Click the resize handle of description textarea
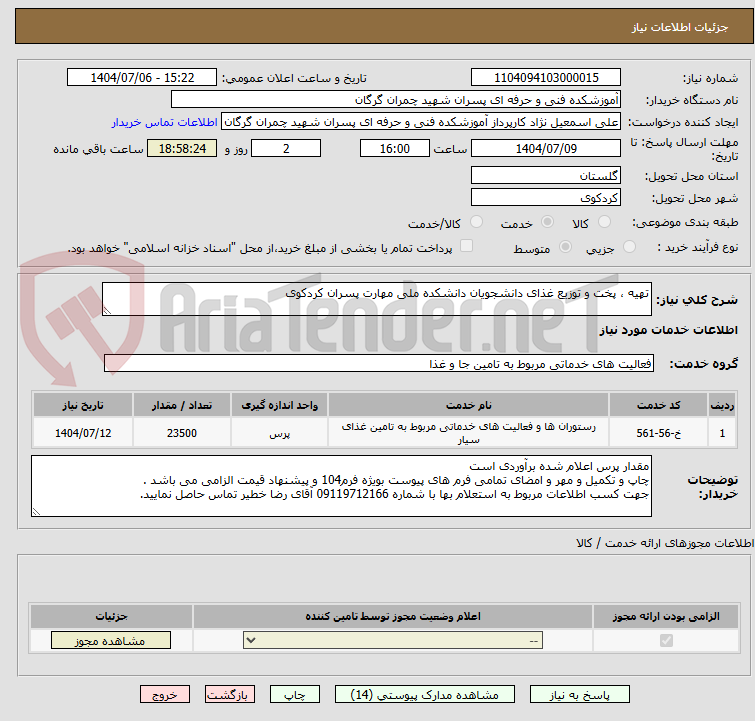755x721 pixels. (107, 311)
